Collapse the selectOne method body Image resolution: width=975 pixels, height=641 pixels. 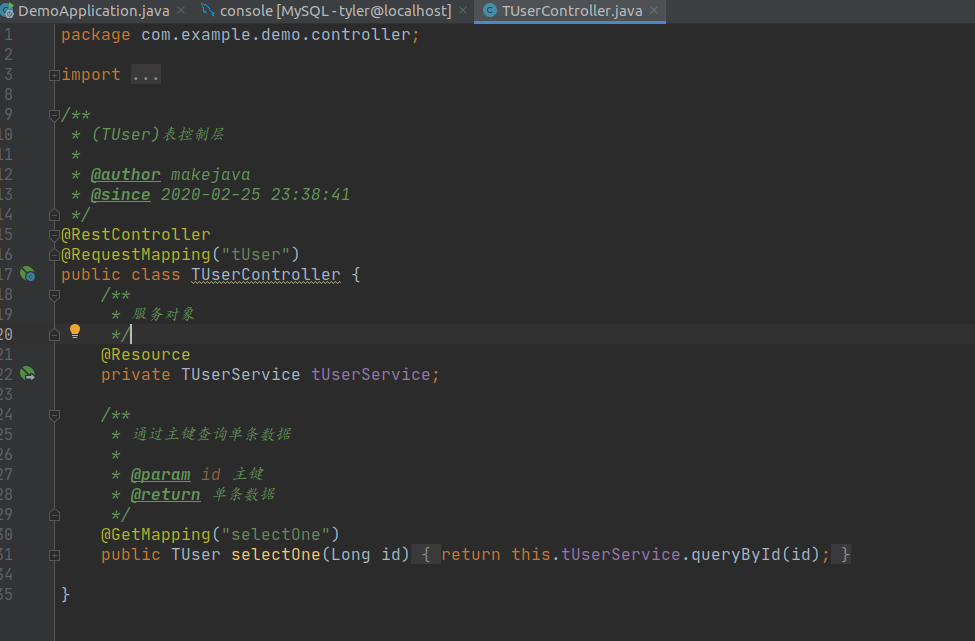point(54,553)
